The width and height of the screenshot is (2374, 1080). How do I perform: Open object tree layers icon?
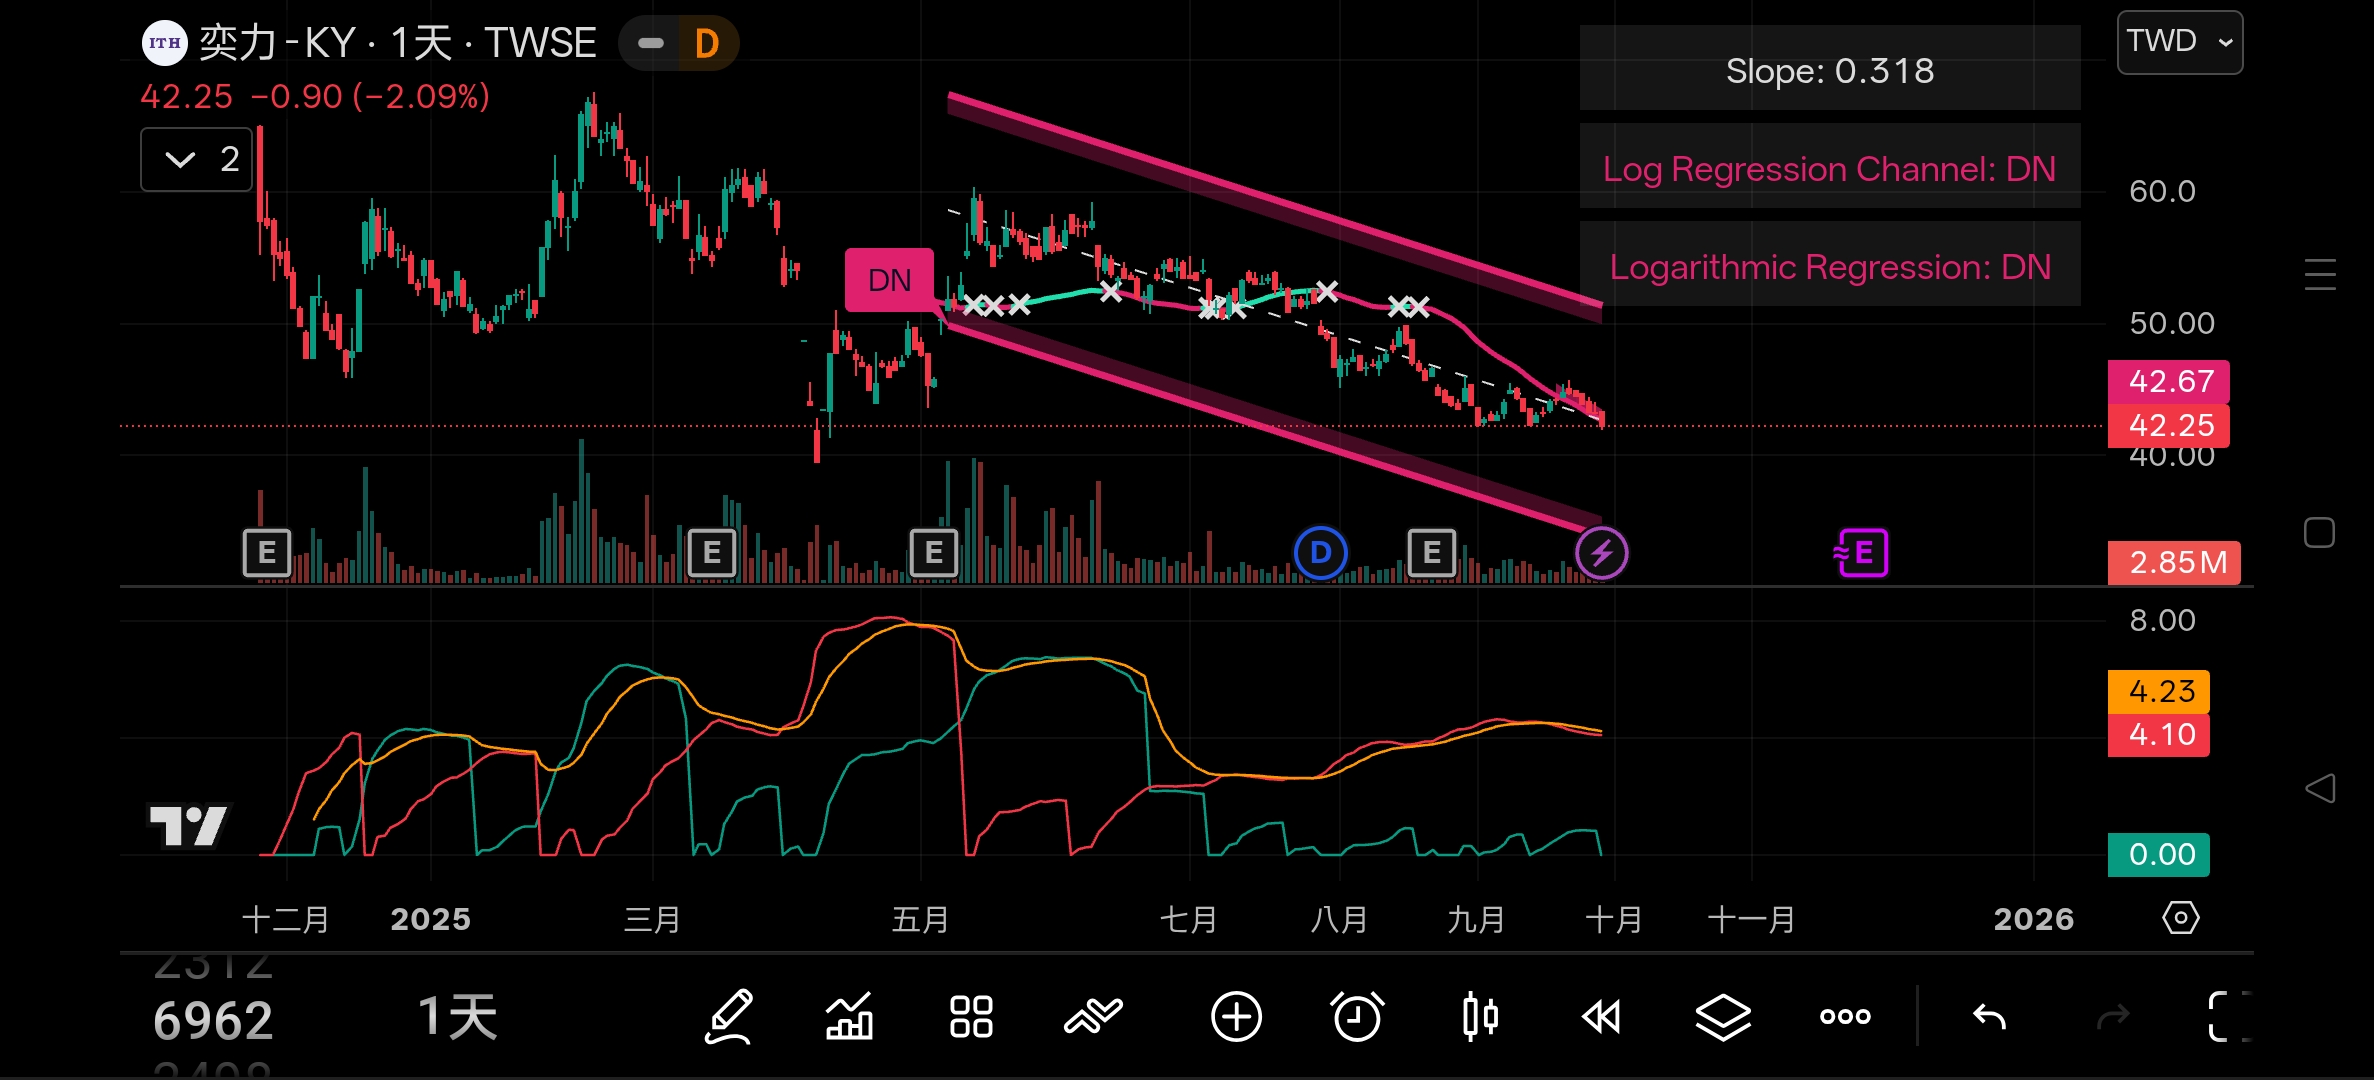click(1722, 1017)
